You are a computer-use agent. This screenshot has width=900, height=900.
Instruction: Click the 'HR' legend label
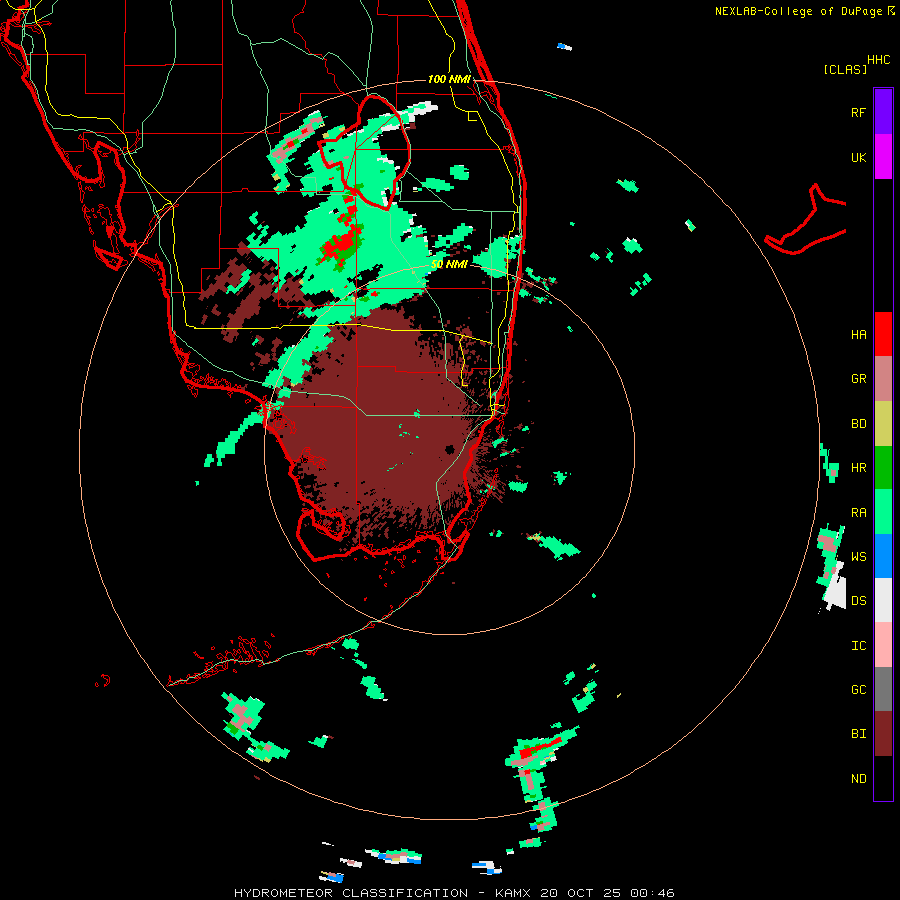[x=858, y=468]
